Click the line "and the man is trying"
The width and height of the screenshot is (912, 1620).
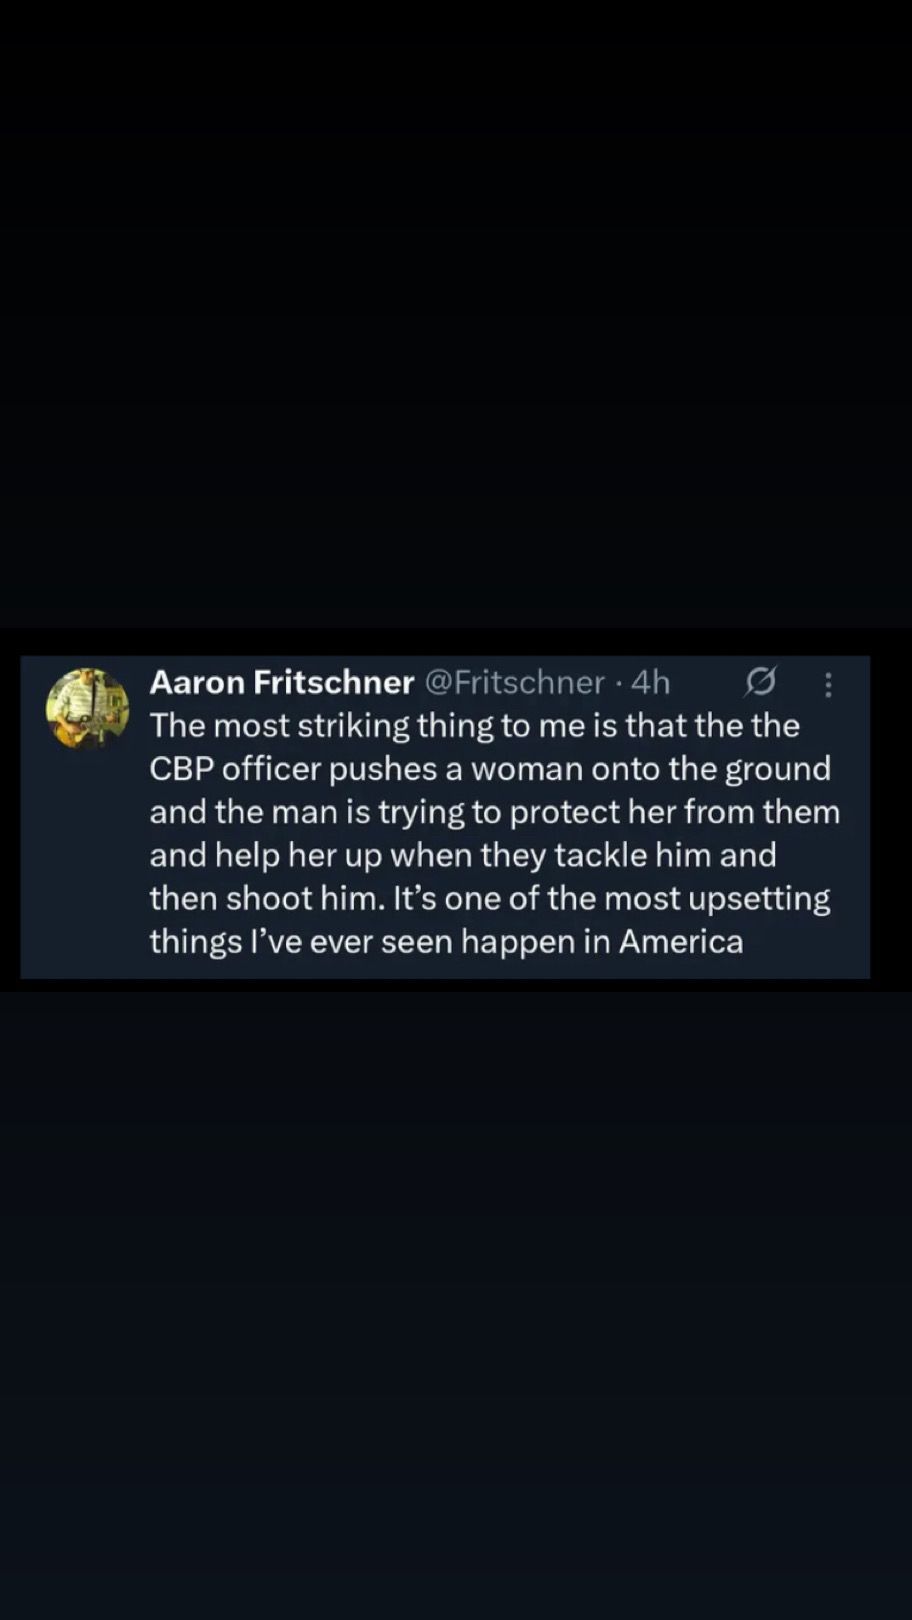tap(494, 811)
